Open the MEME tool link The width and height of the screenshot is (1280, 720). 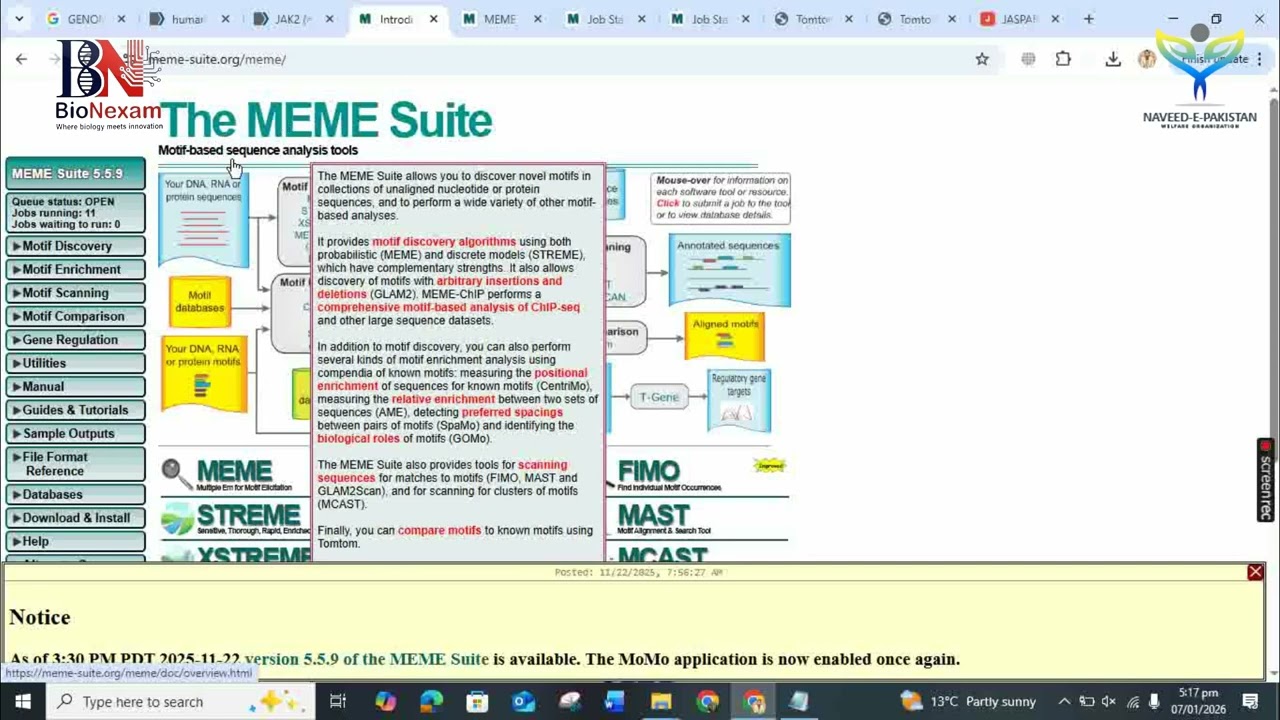(x=234, y=471)
